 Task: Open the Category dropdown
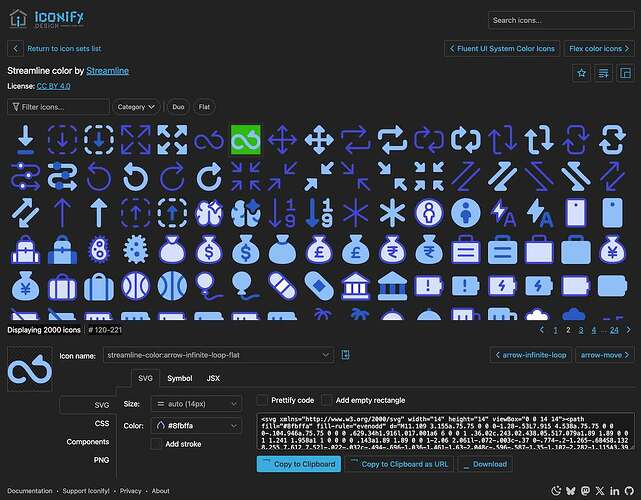(136, 107)
